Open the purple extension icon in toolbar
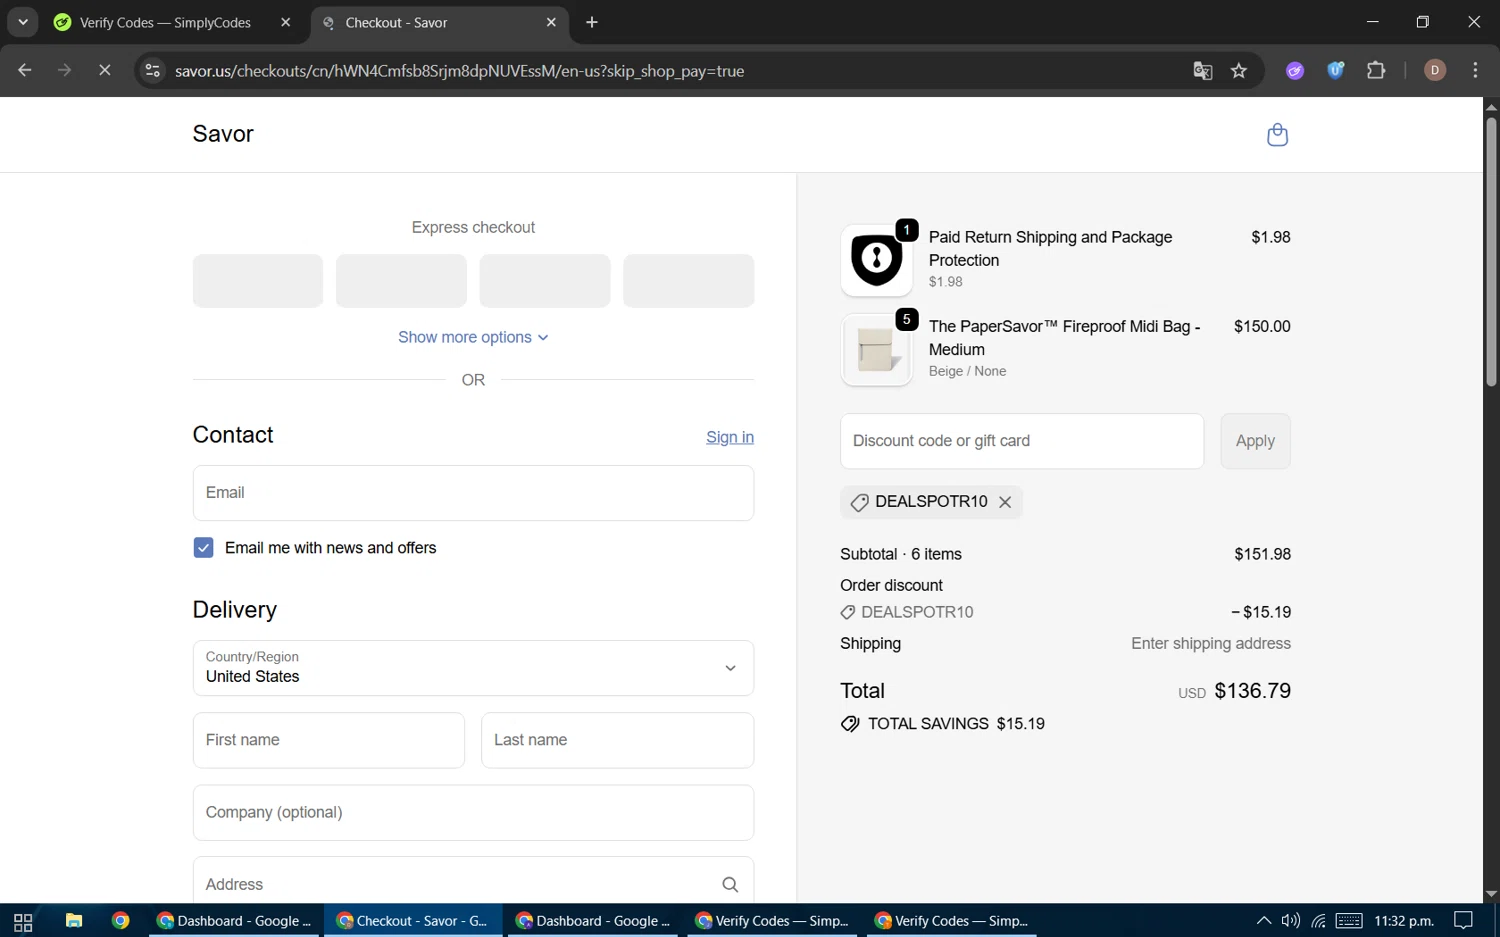The height and width of the screenshot is (937, 1500). pos(1295,71)
